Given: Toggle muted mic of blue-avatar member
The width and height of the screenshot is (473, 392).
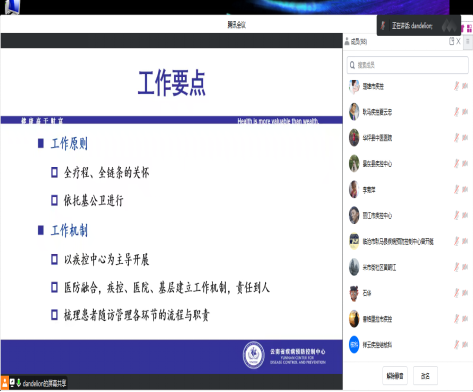Looking at the screenshot, I should pos(456,345).
